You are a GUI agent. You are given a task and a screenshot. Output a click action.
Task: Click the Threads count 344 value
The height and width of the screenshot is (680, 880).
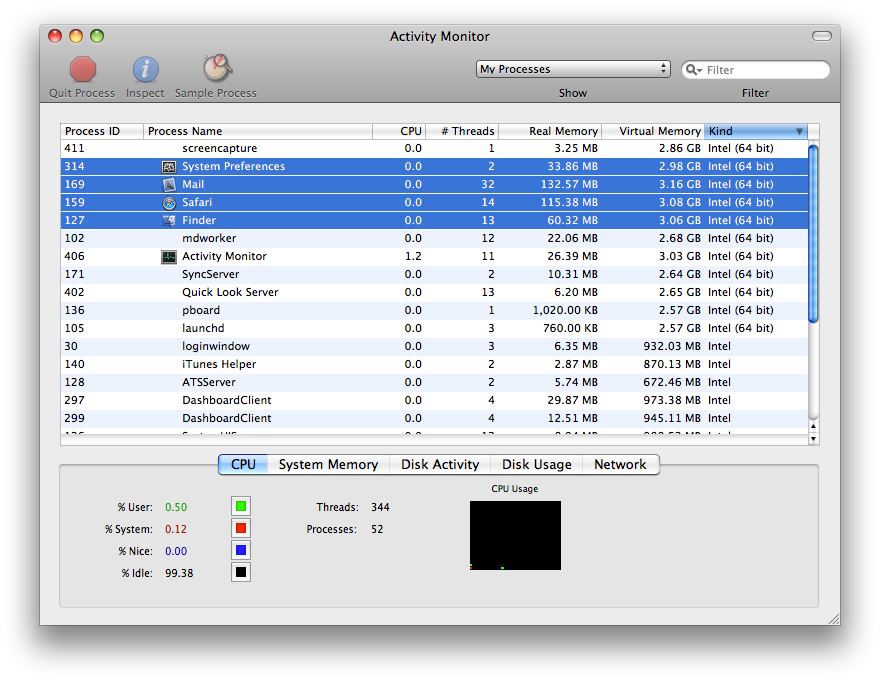(380, 507)
